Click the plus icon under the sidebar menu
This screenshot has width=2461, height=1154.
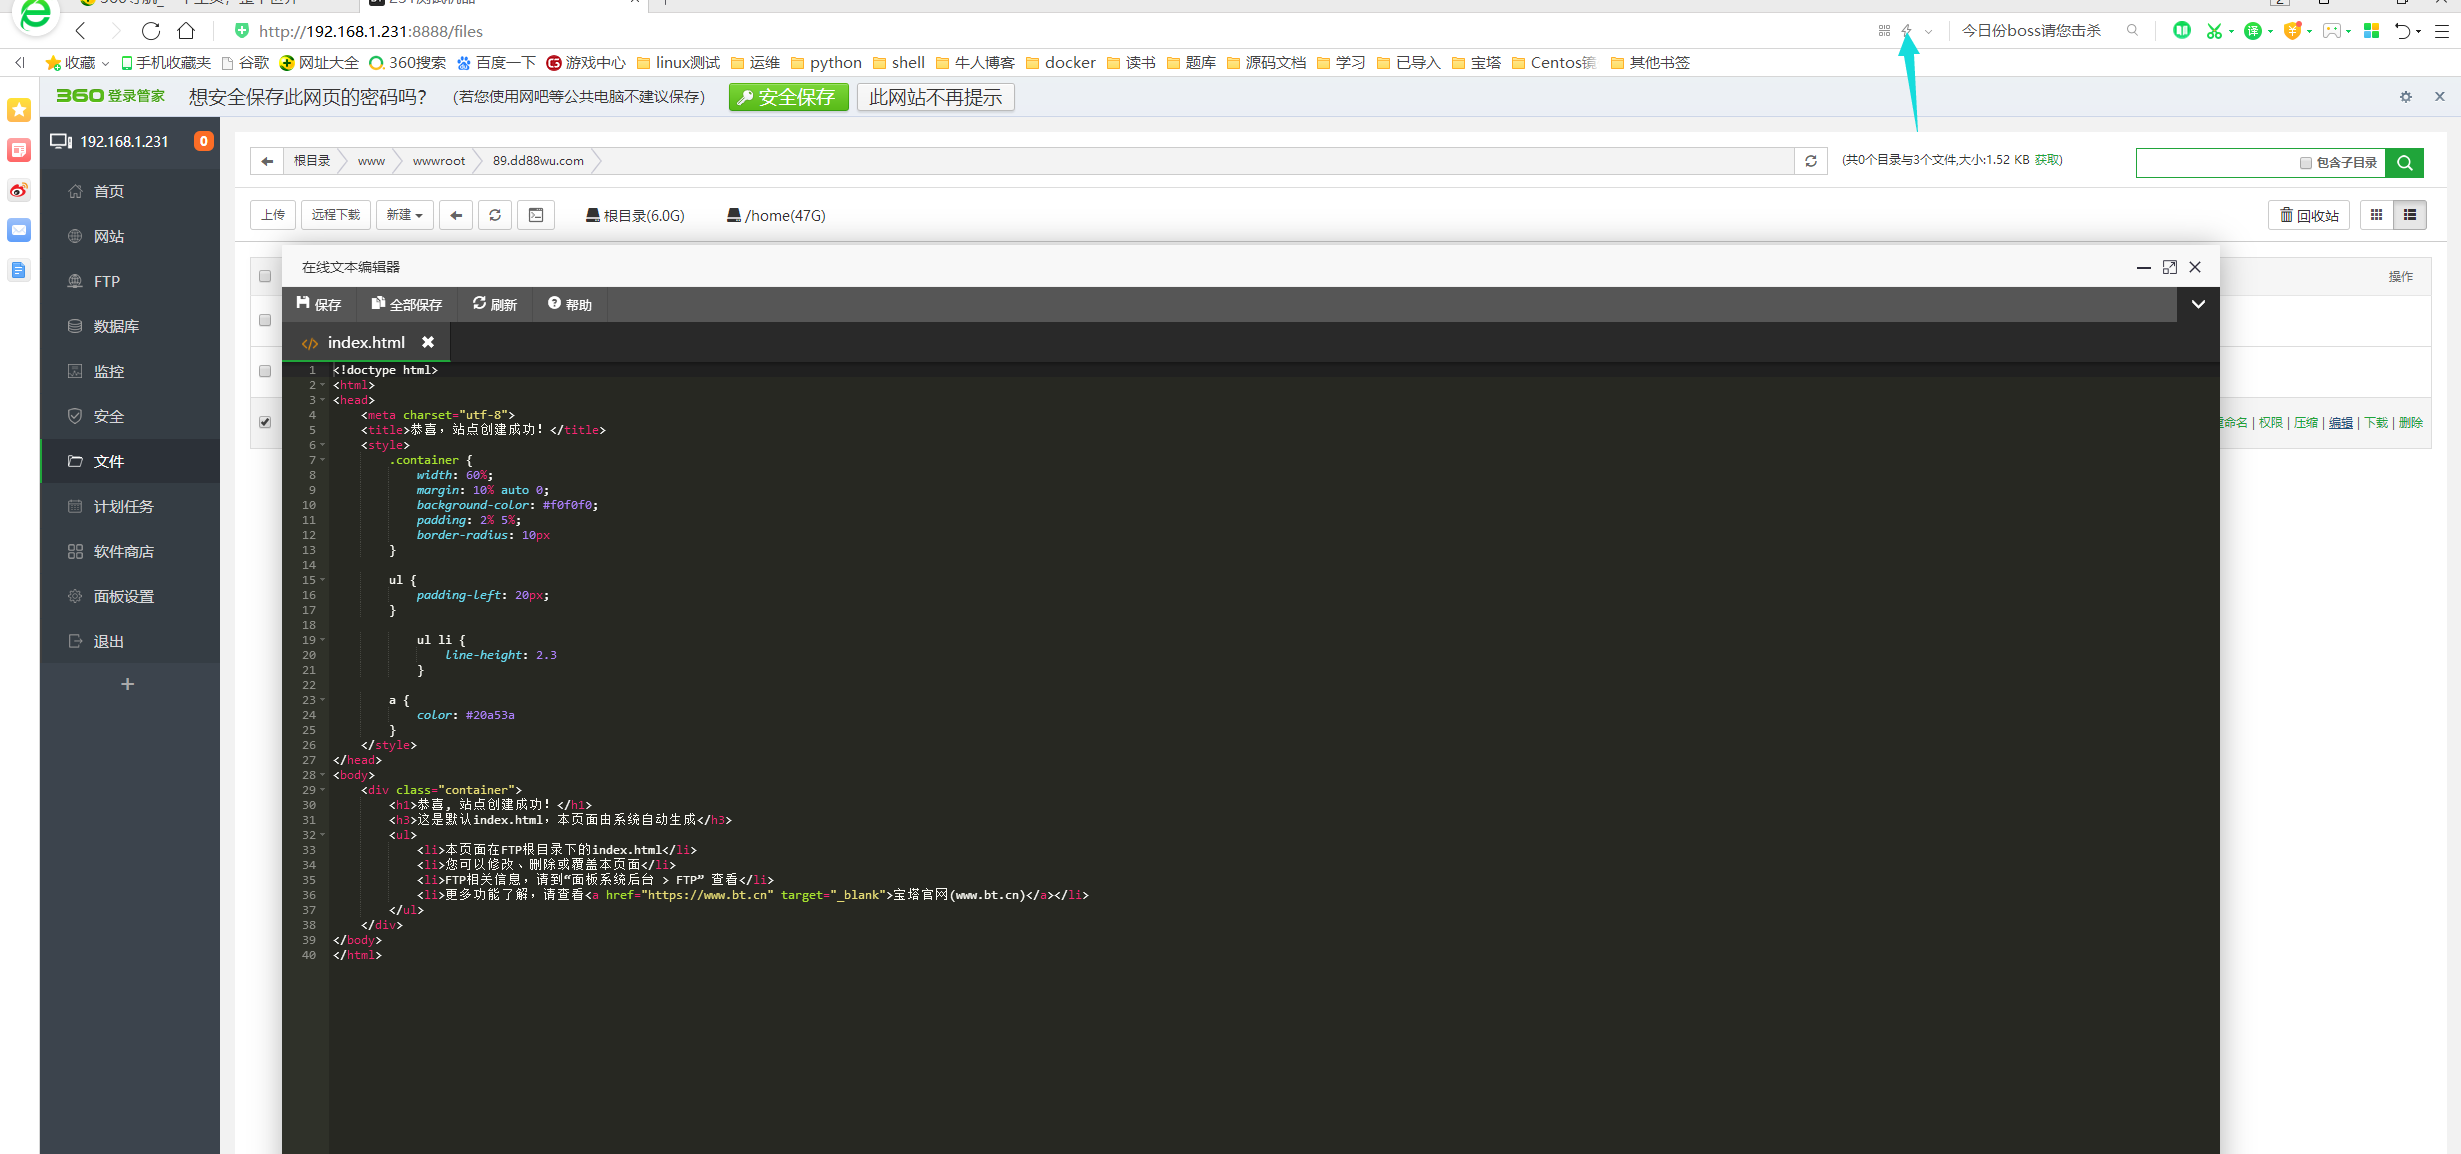(x=127, y=684)
